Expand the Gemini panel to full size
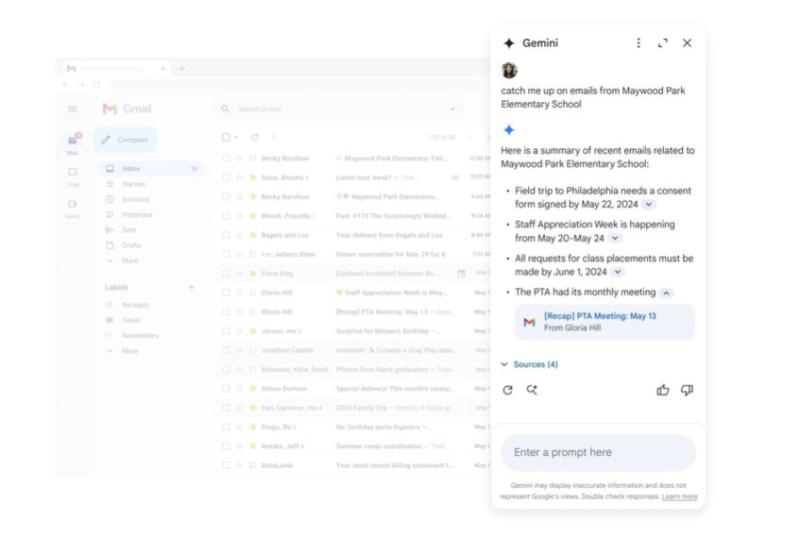Screen dimensions: 800x537 663,43
